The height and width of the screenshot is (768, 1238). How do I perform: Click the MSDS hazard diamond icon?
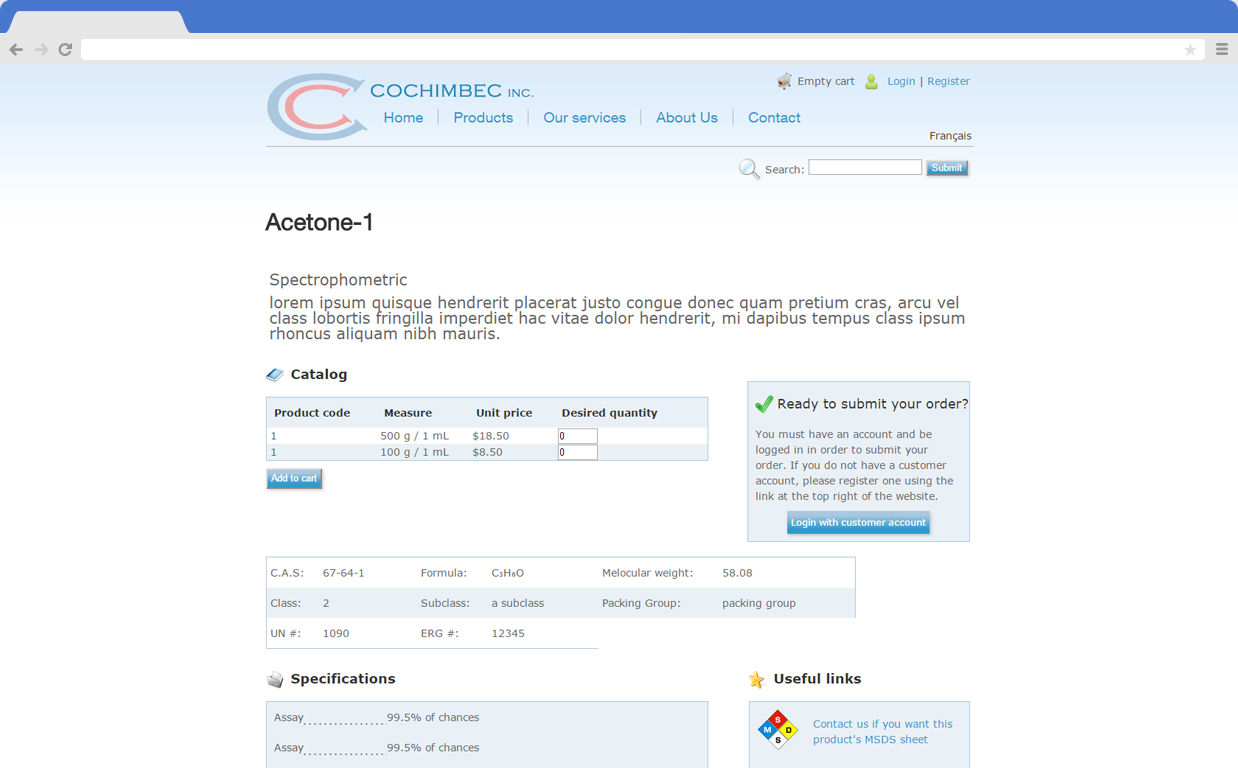point(777,730)
